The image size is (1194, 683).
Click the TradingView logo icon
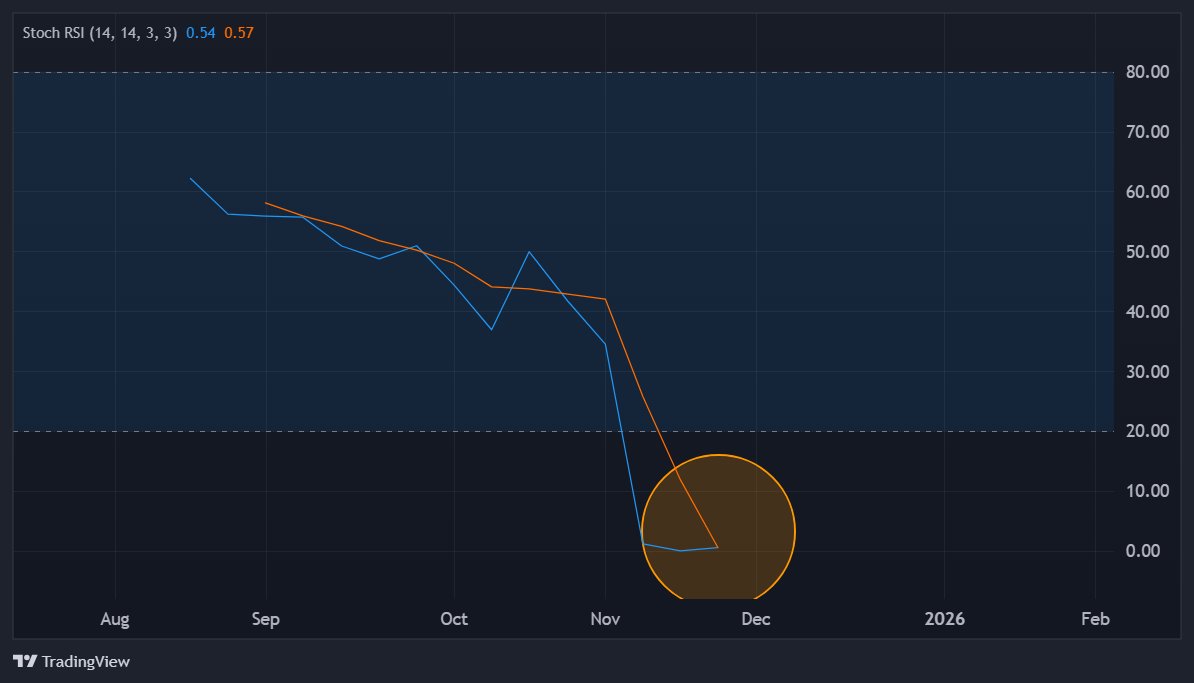24,661
